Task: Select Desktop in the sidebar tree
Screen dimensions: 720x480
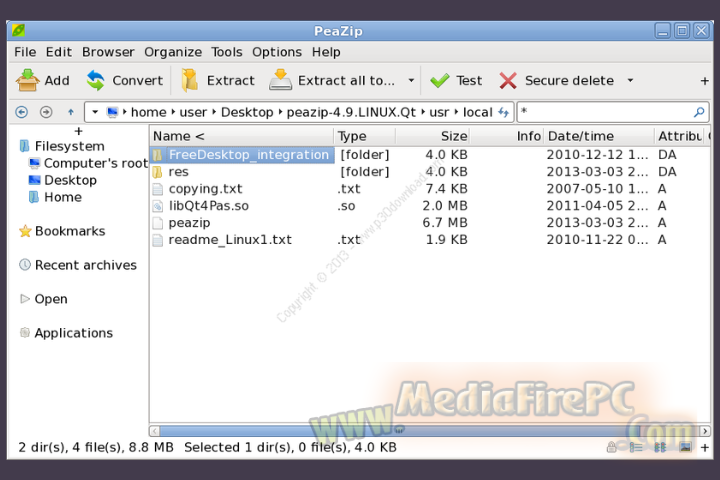Action: tap(63, 180)
